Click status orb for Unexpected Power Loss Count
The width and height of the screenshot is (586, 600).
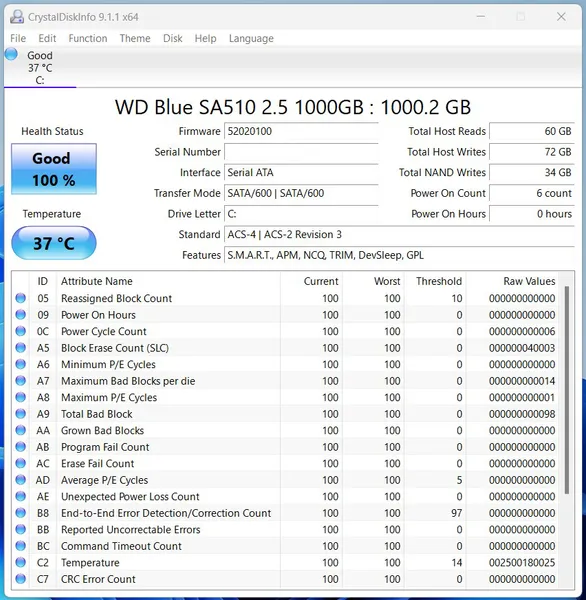[21, 496]
